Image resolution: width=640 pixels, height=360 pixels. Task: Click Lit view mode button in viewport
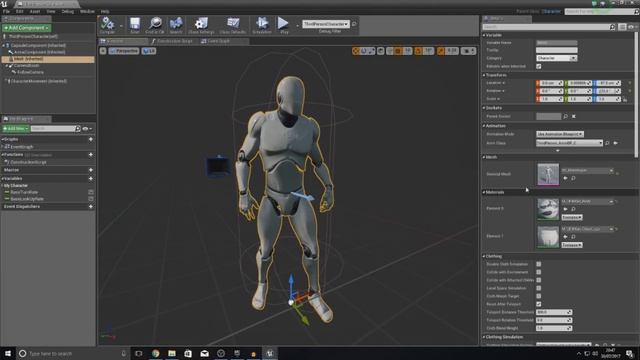[x=149, y=51]
